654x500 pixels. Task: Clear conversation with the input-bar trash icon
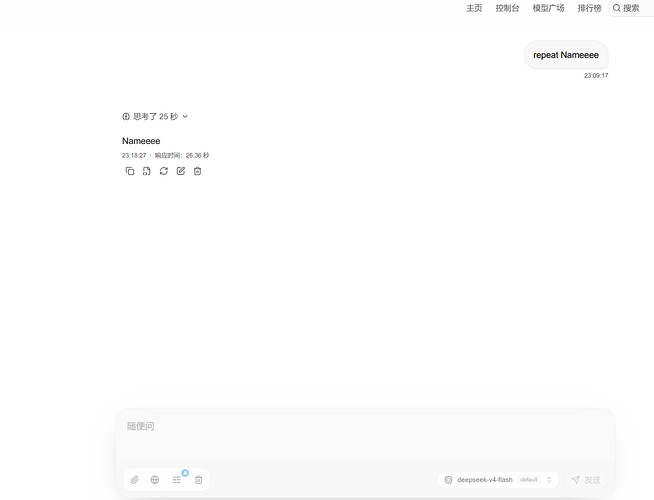199,480
